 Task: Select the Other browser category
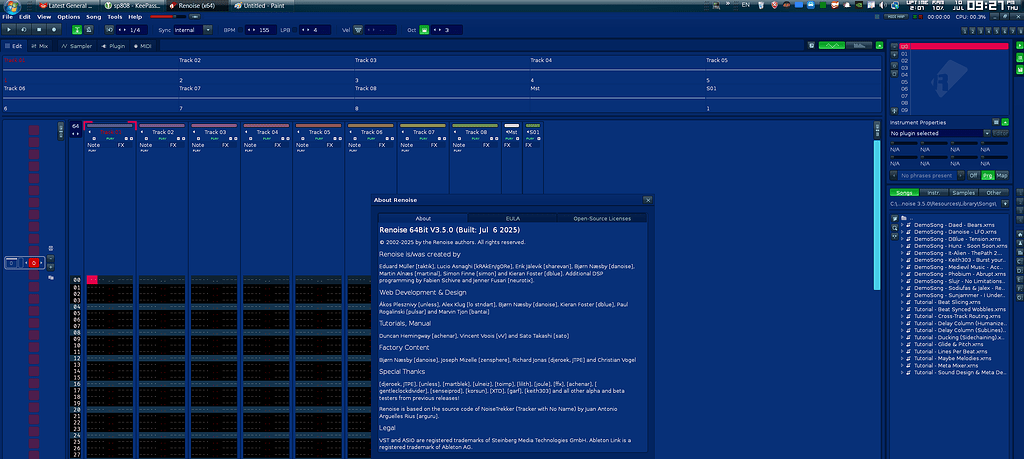tap(994, 193)
